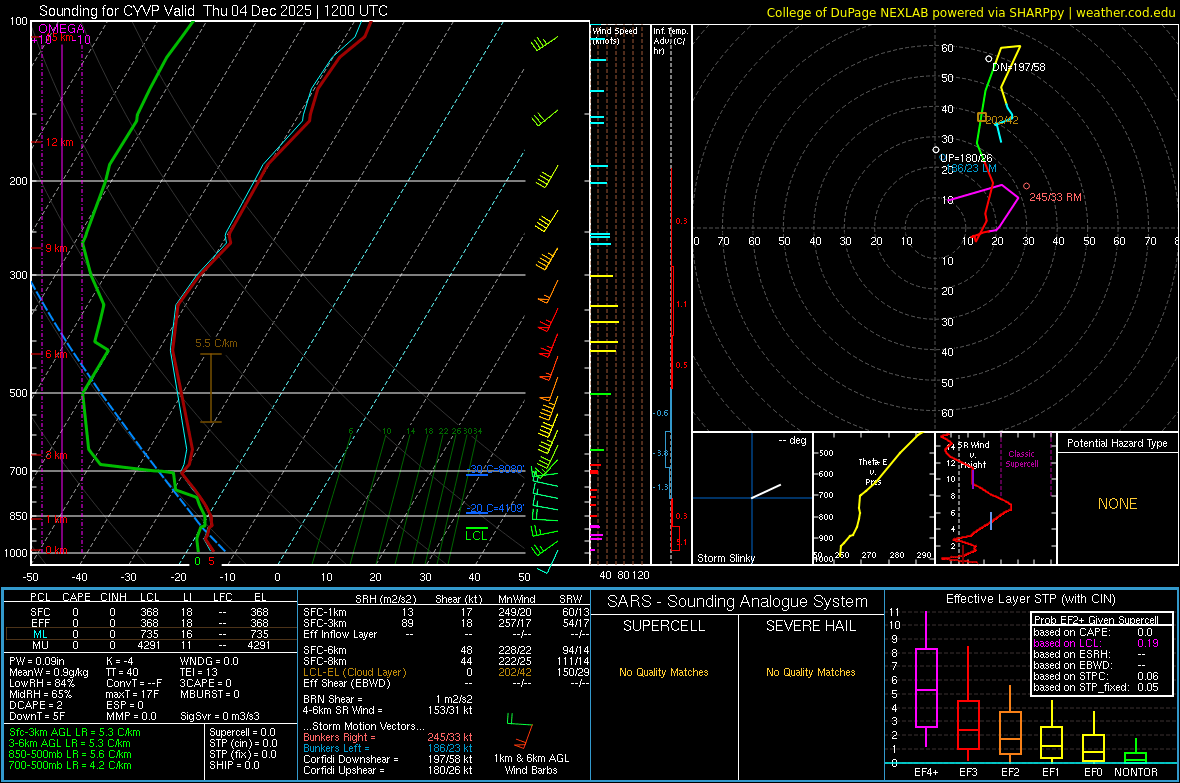Click the 4-6km SR Wind value
Viewport: 1180px width, 783px height.
tap(388, 710)
